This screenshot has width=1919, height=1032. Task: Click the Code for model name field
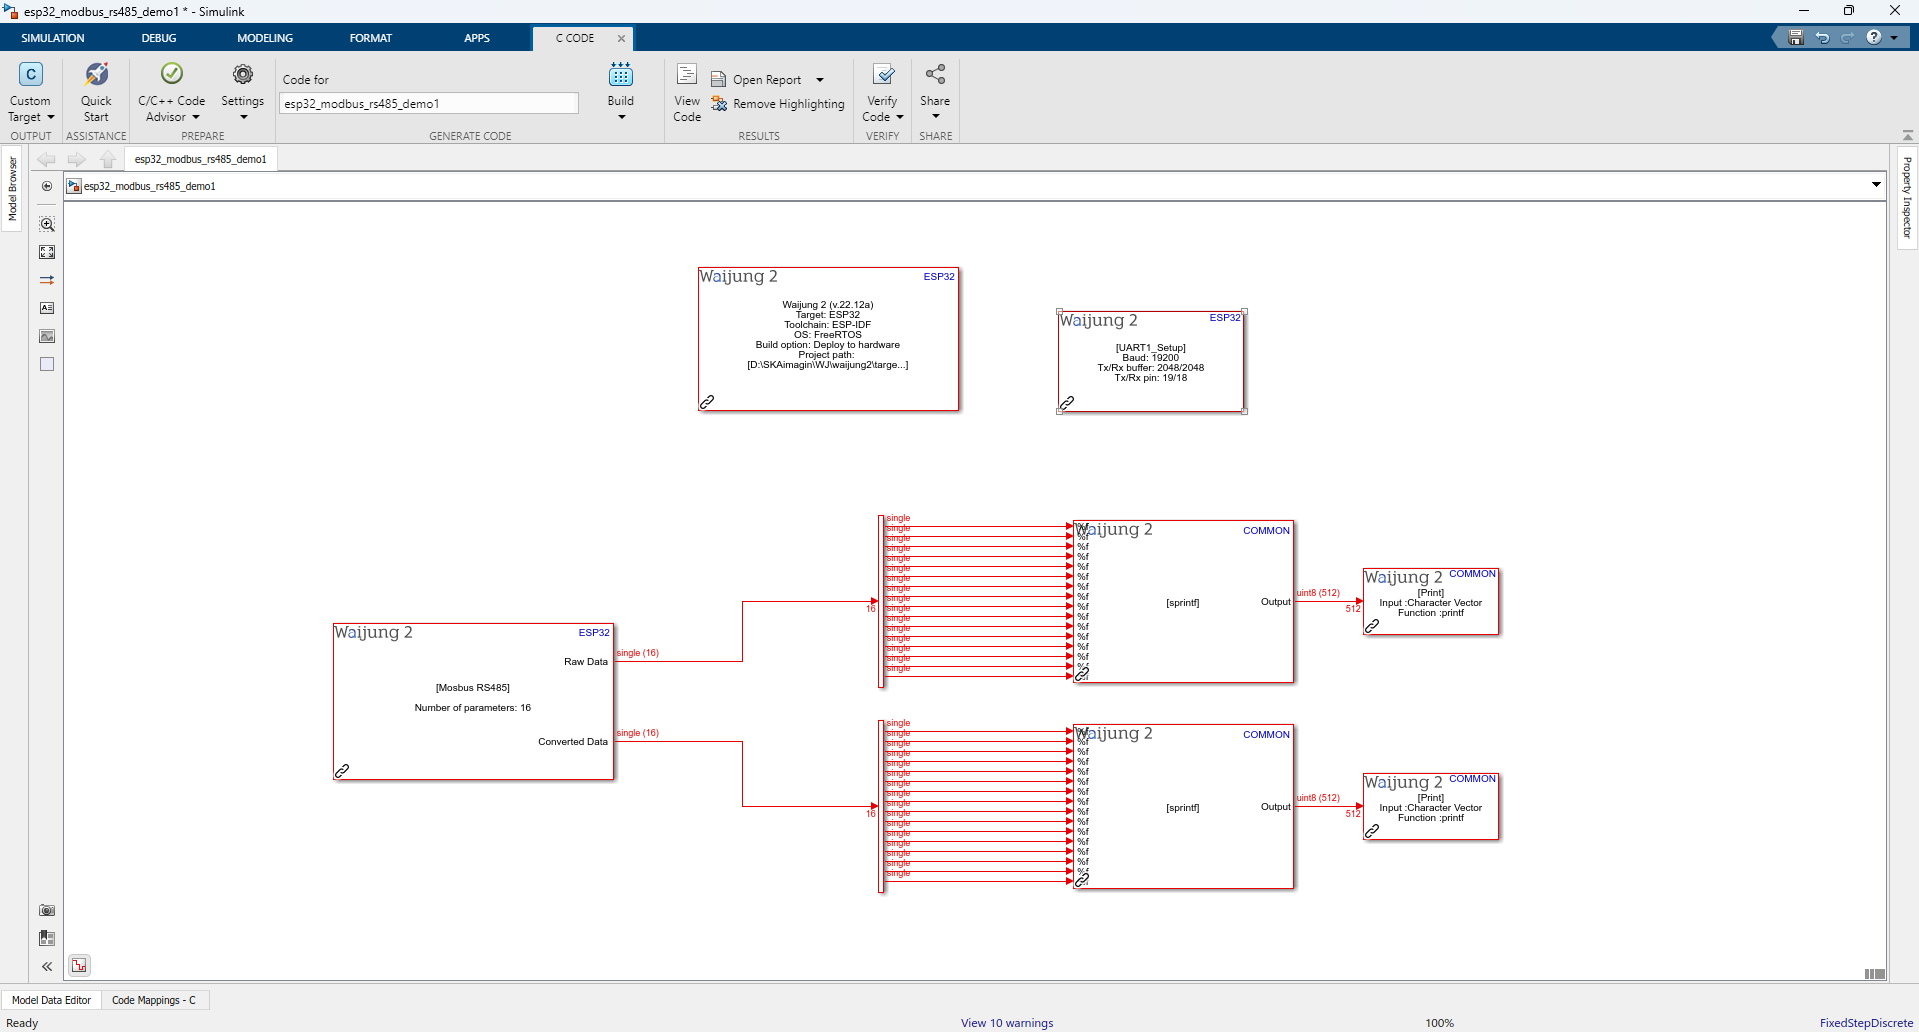point(429,104)
